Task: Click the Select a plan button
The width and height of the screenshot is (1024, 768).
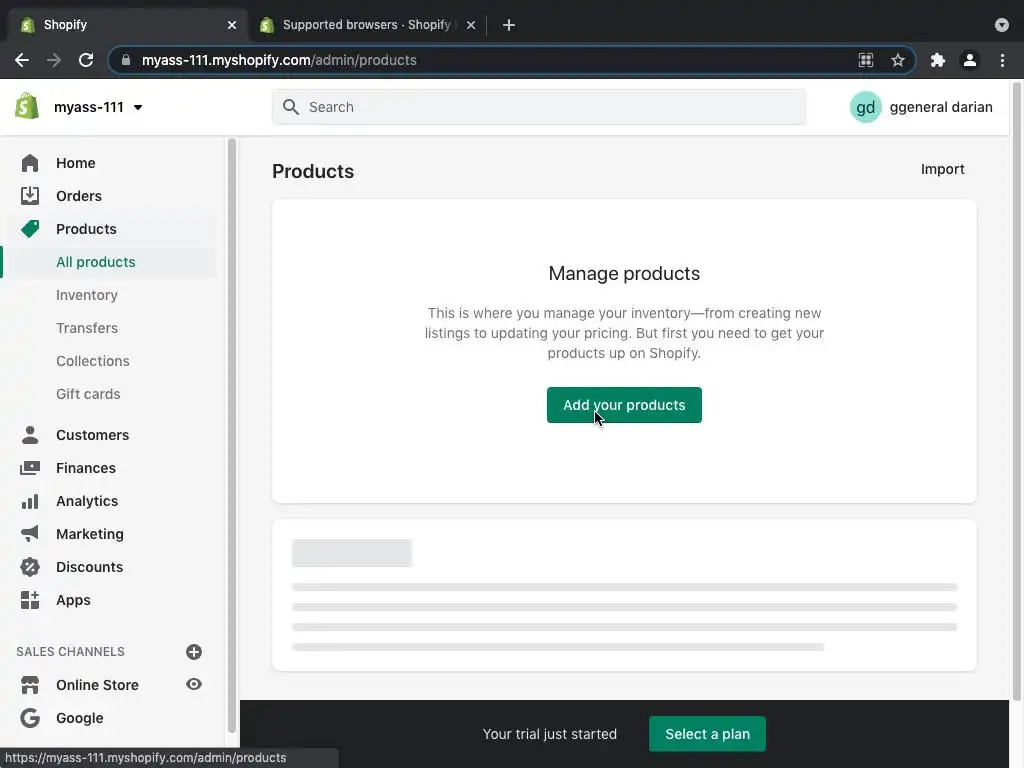Action: click(x=707, y=734)
